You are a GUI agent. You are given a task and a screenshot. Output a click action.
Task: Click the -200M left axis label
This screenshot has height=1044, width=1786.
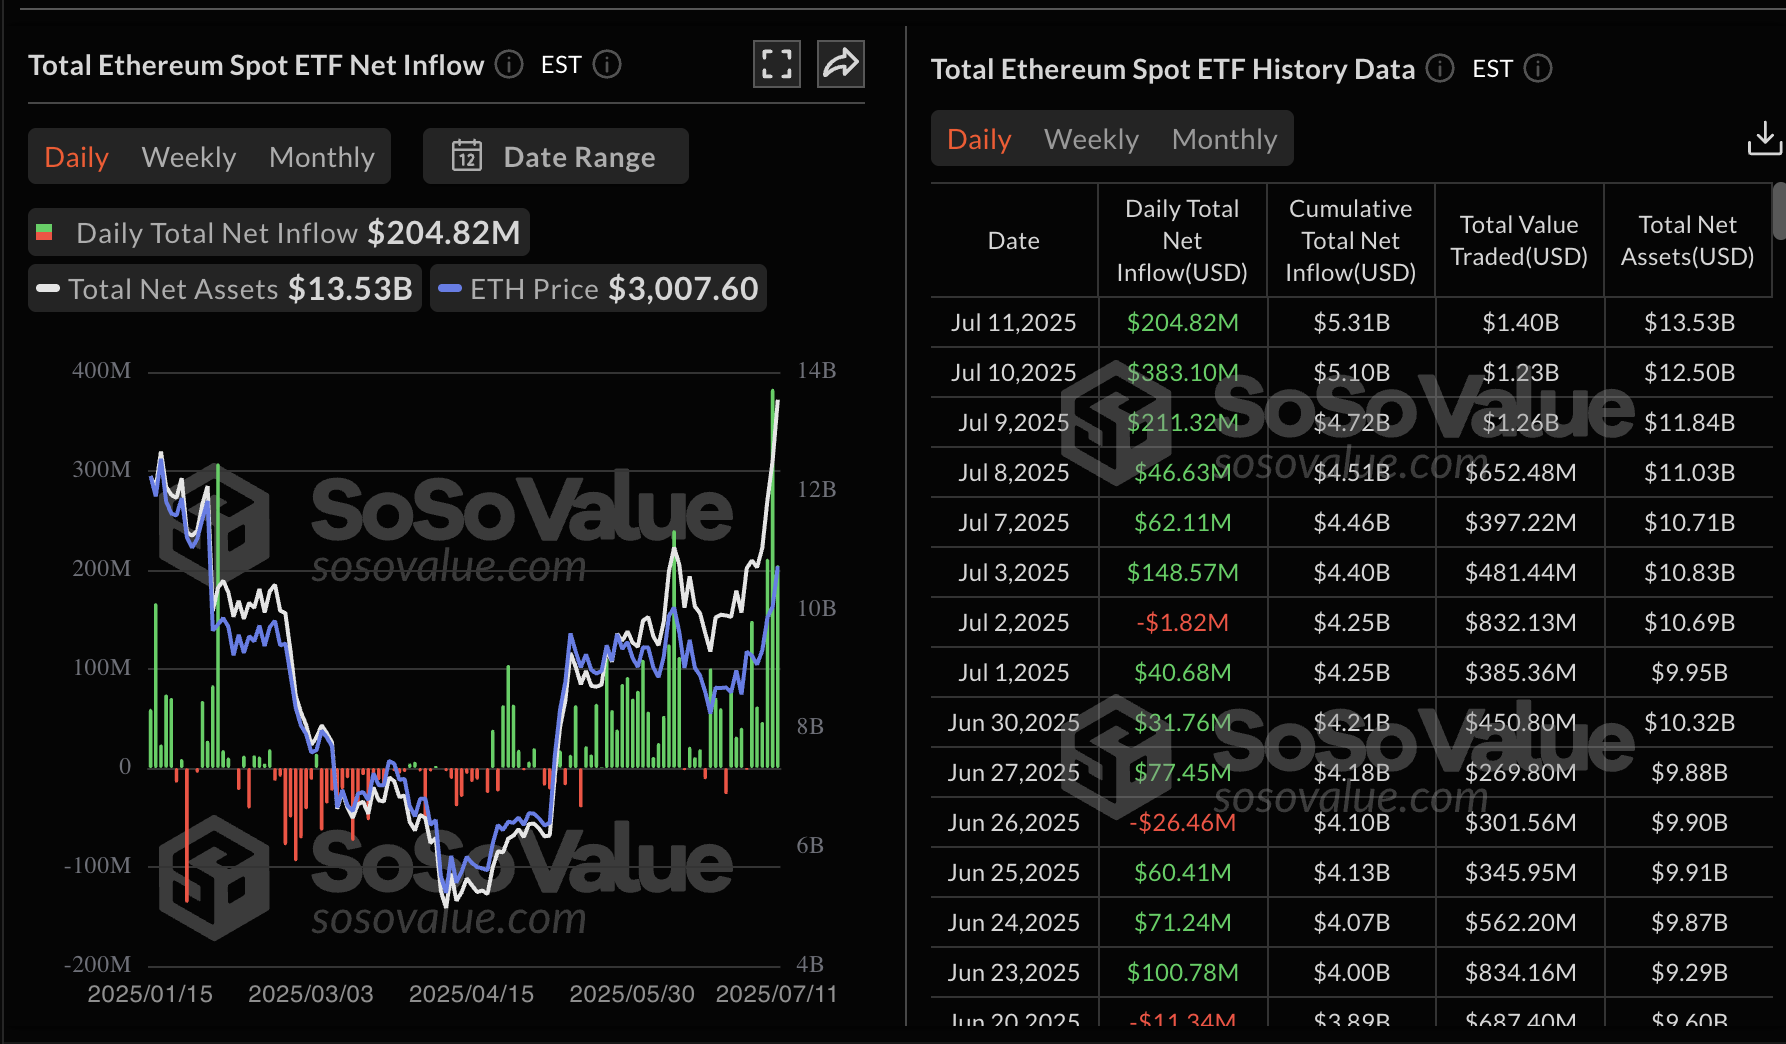(x=98, y=964)
